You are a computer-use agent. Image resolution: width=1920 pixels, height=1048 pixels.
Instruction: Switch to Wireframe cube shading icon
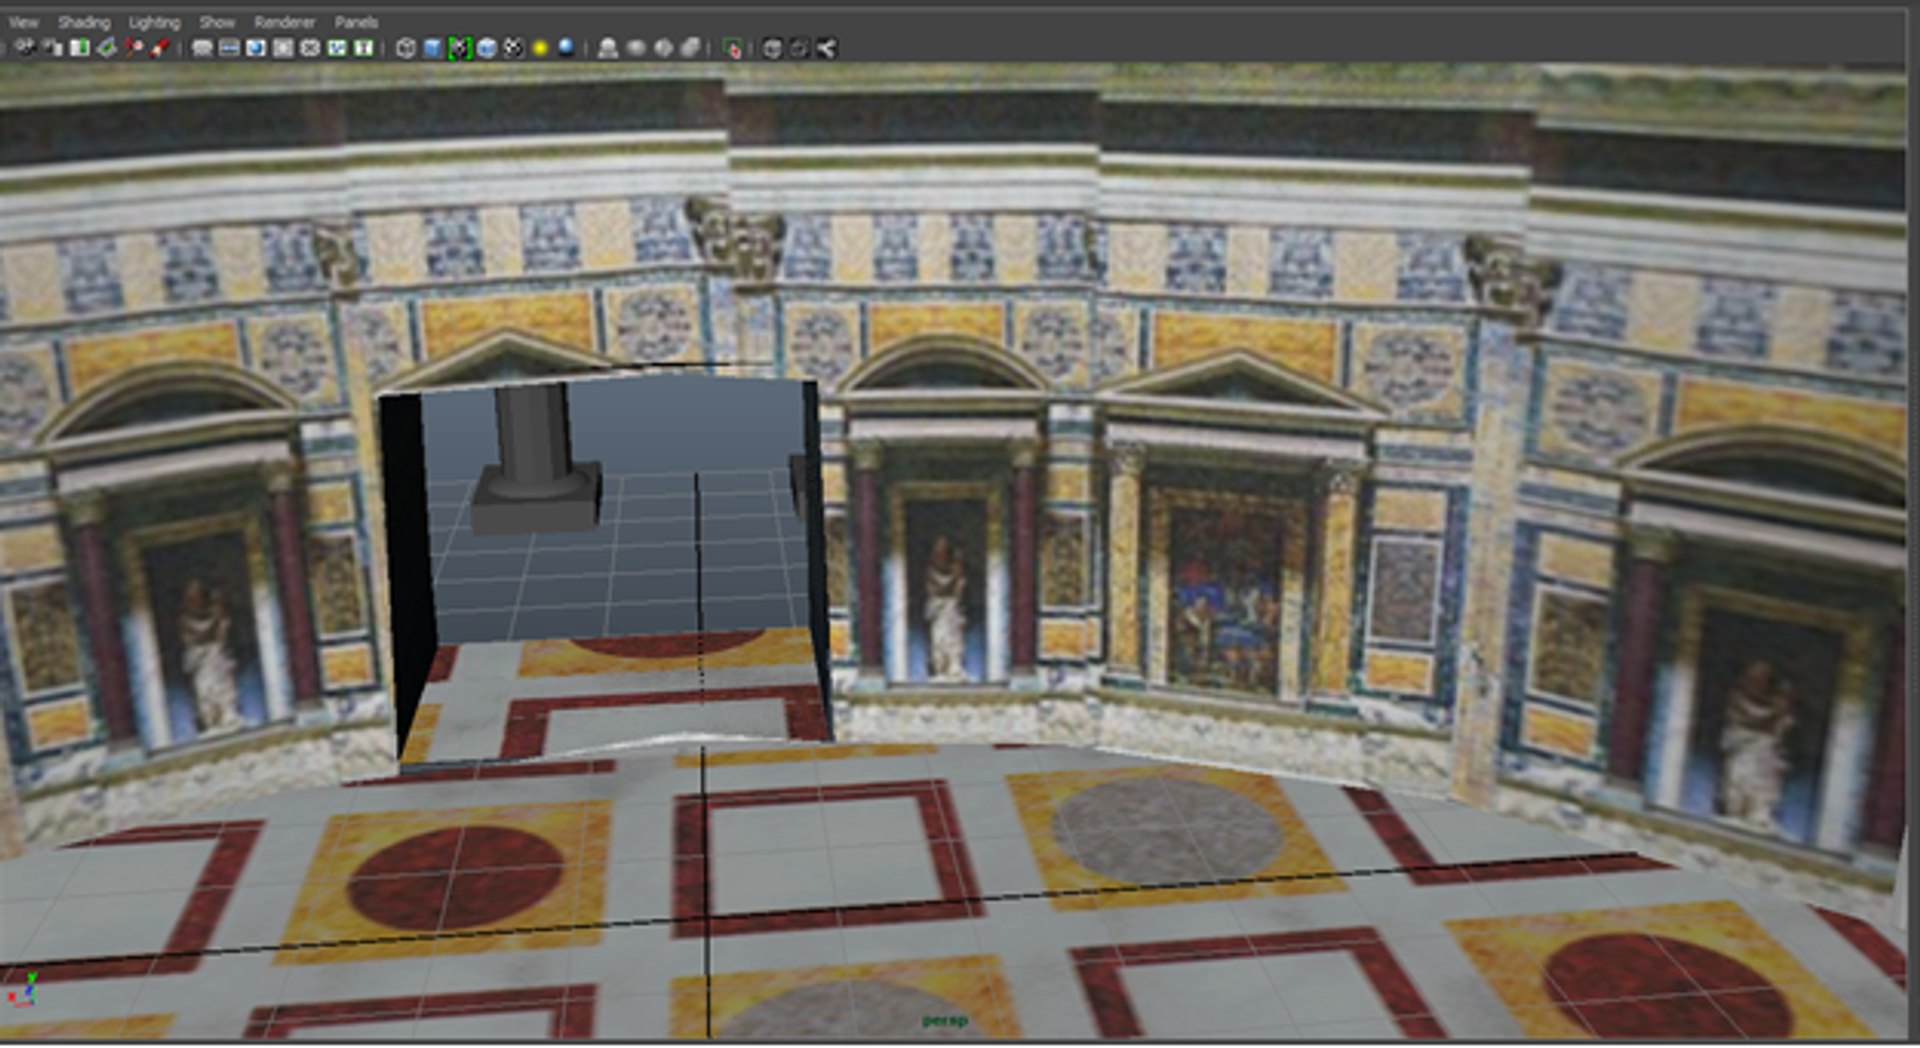406,48
